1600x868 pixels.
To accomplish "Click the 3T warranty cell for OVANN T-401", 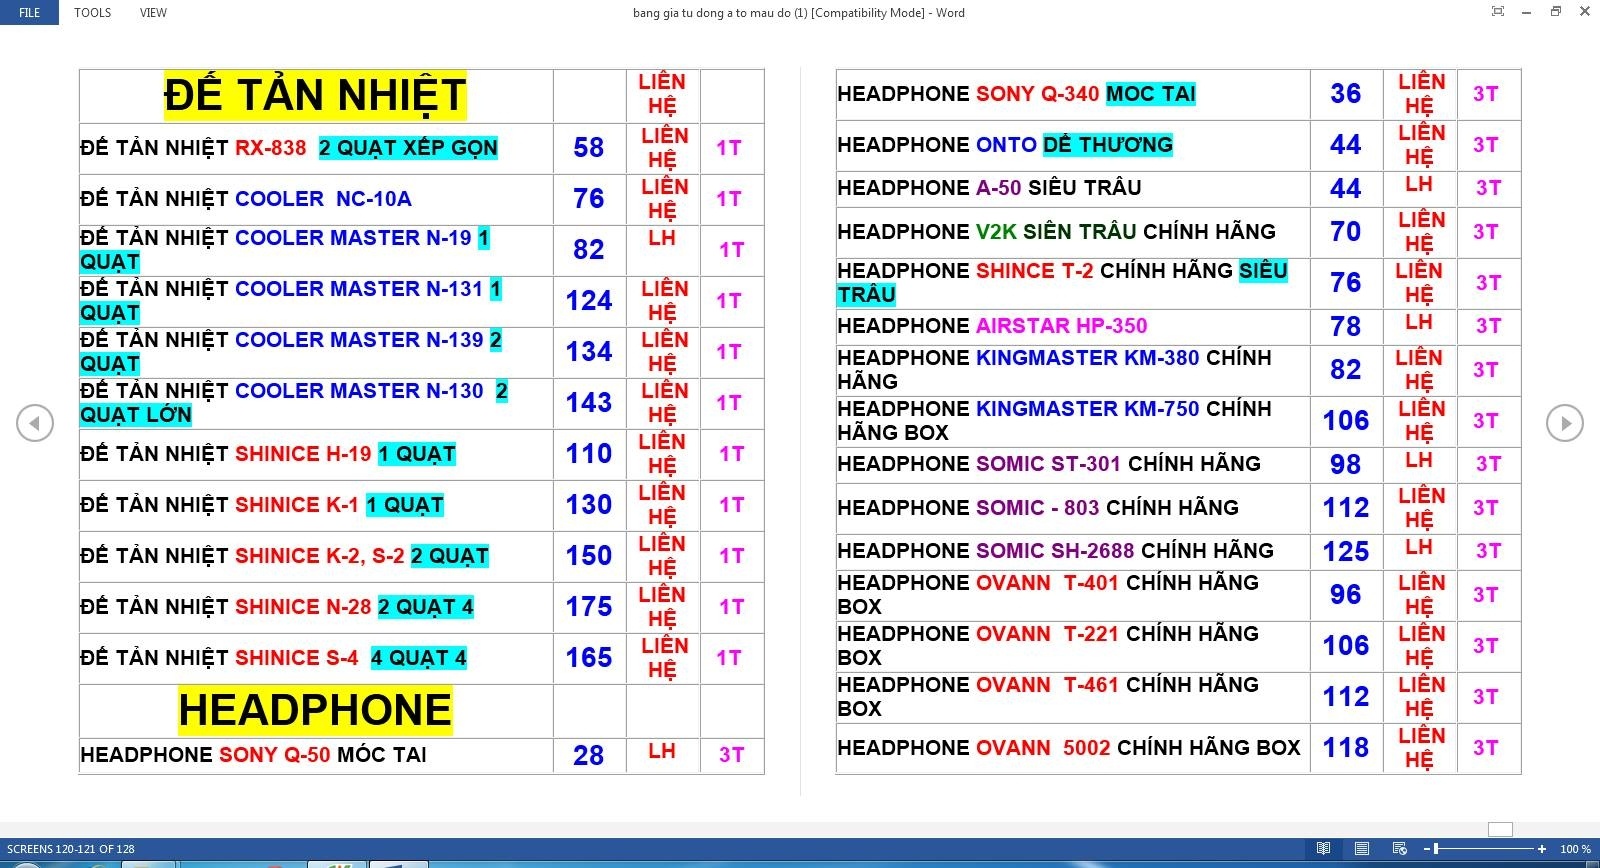I will point(1486,595).
